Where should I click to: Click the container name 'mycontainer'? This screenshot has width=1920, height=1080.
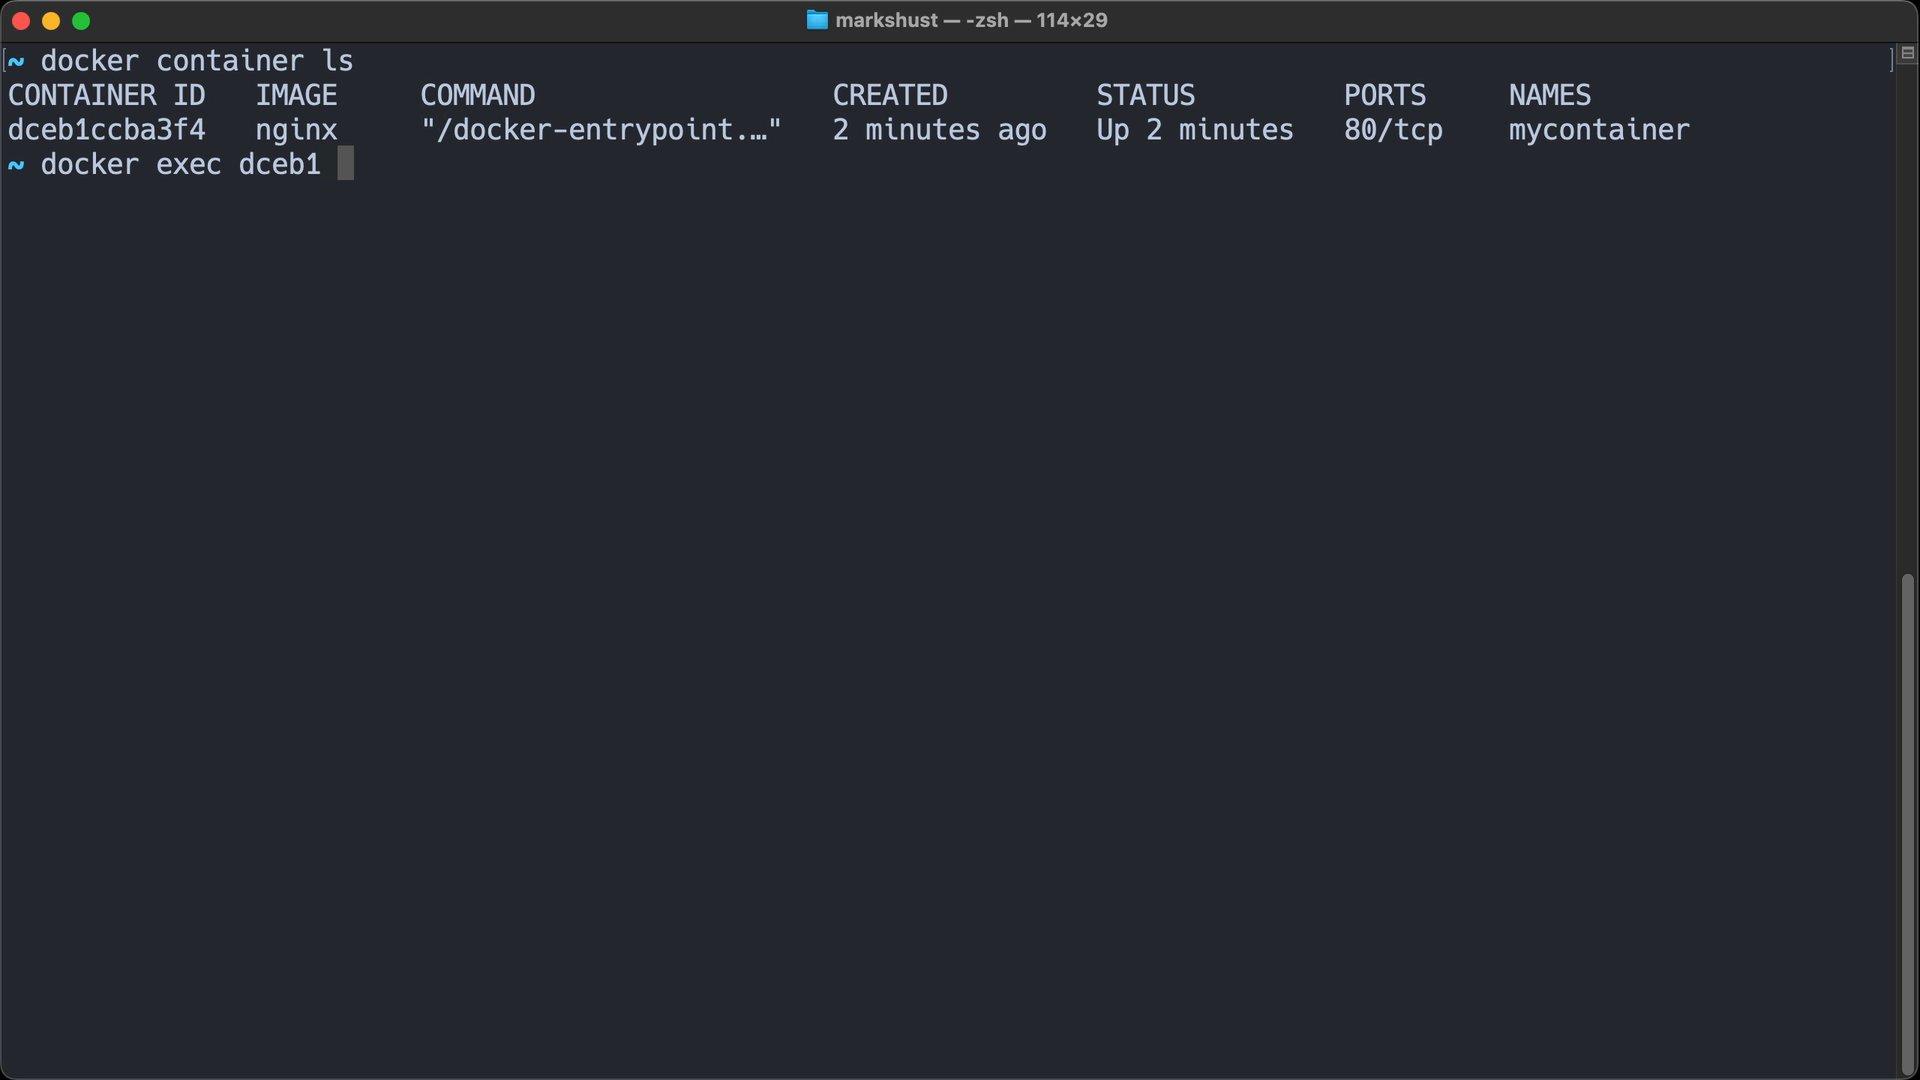tap(1599, 130)
